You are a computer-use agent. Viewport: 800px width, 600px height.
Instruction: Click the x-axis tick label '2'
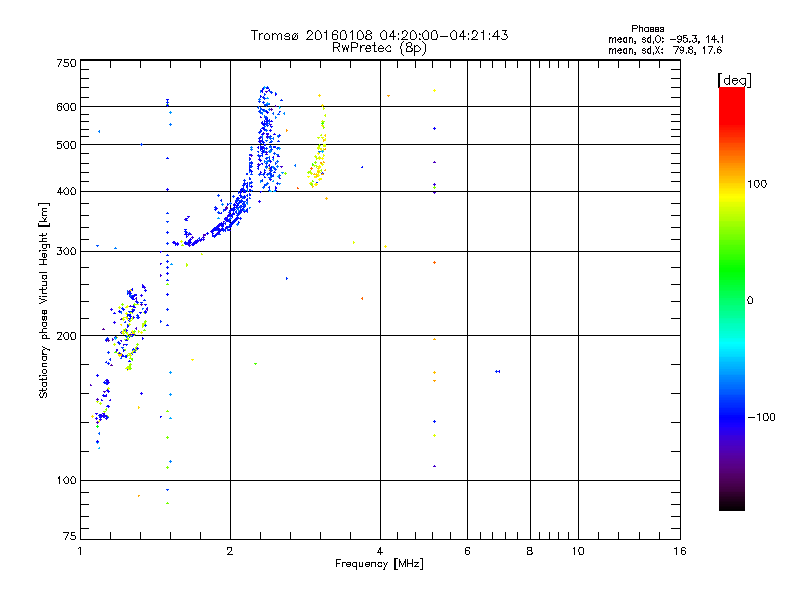pos(230,551)
